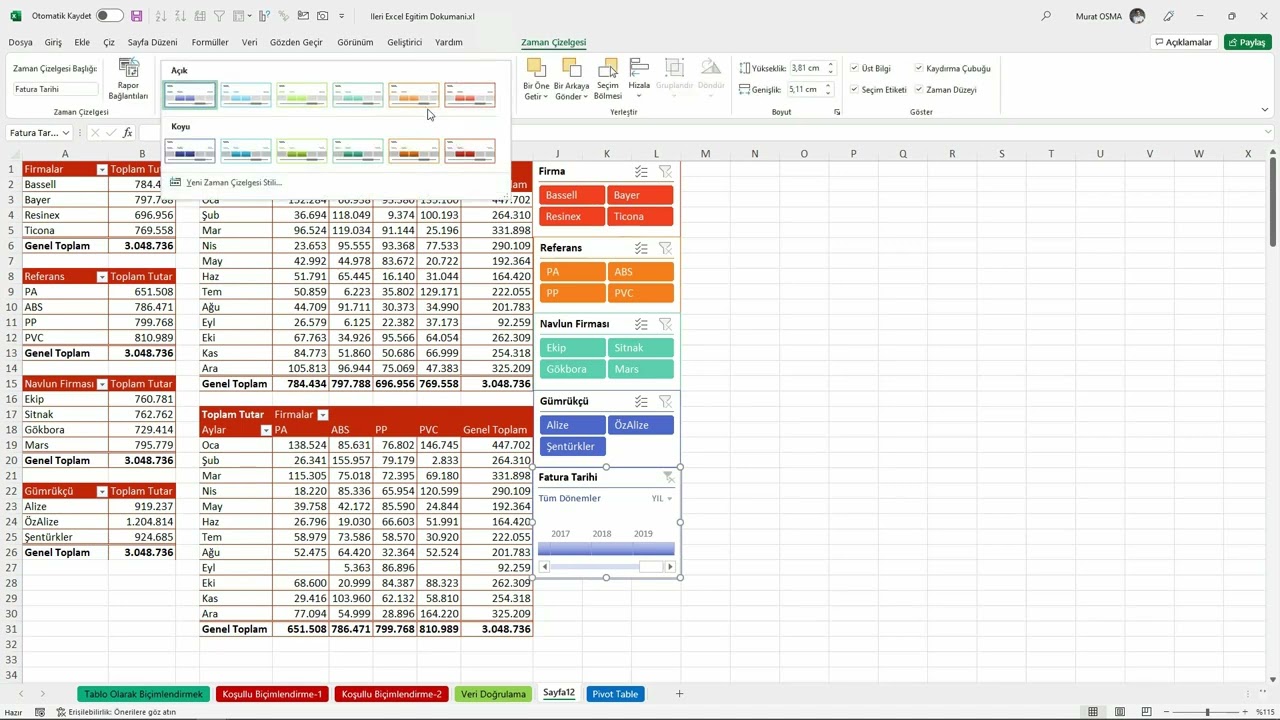This screenshot has width=1280, height=720.
Task: Toggle the Otomatik Kaydet switch
Action: pyautogui.click(x=110, y=16)
